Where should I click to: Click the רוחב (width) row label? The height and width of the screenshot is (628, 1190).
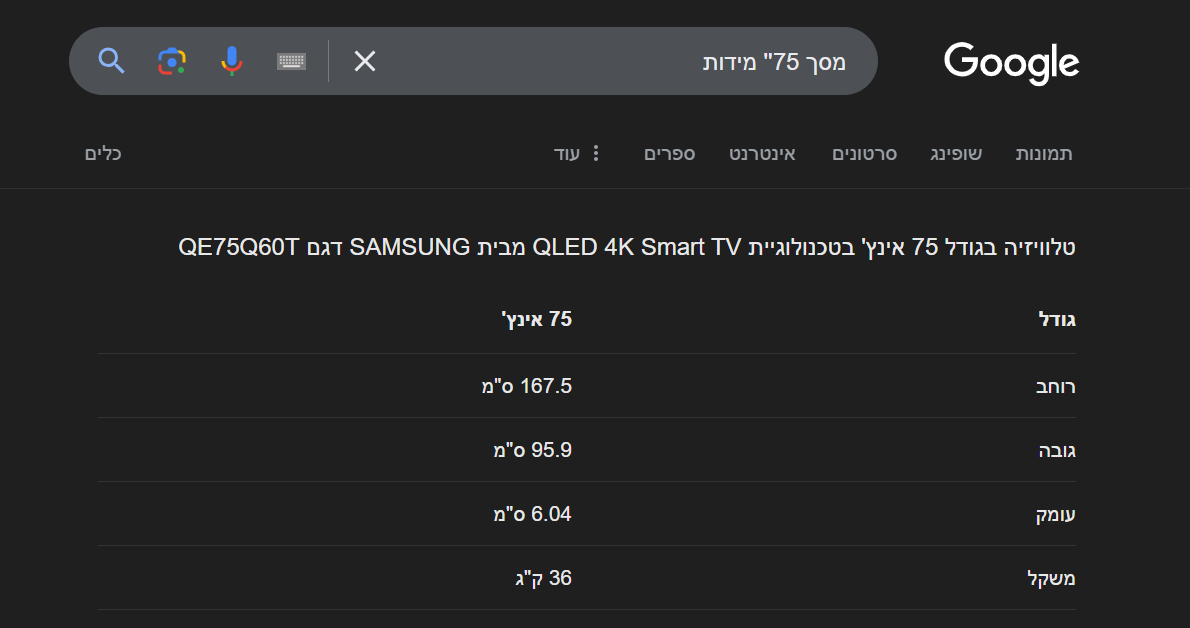pos(1055,386)
